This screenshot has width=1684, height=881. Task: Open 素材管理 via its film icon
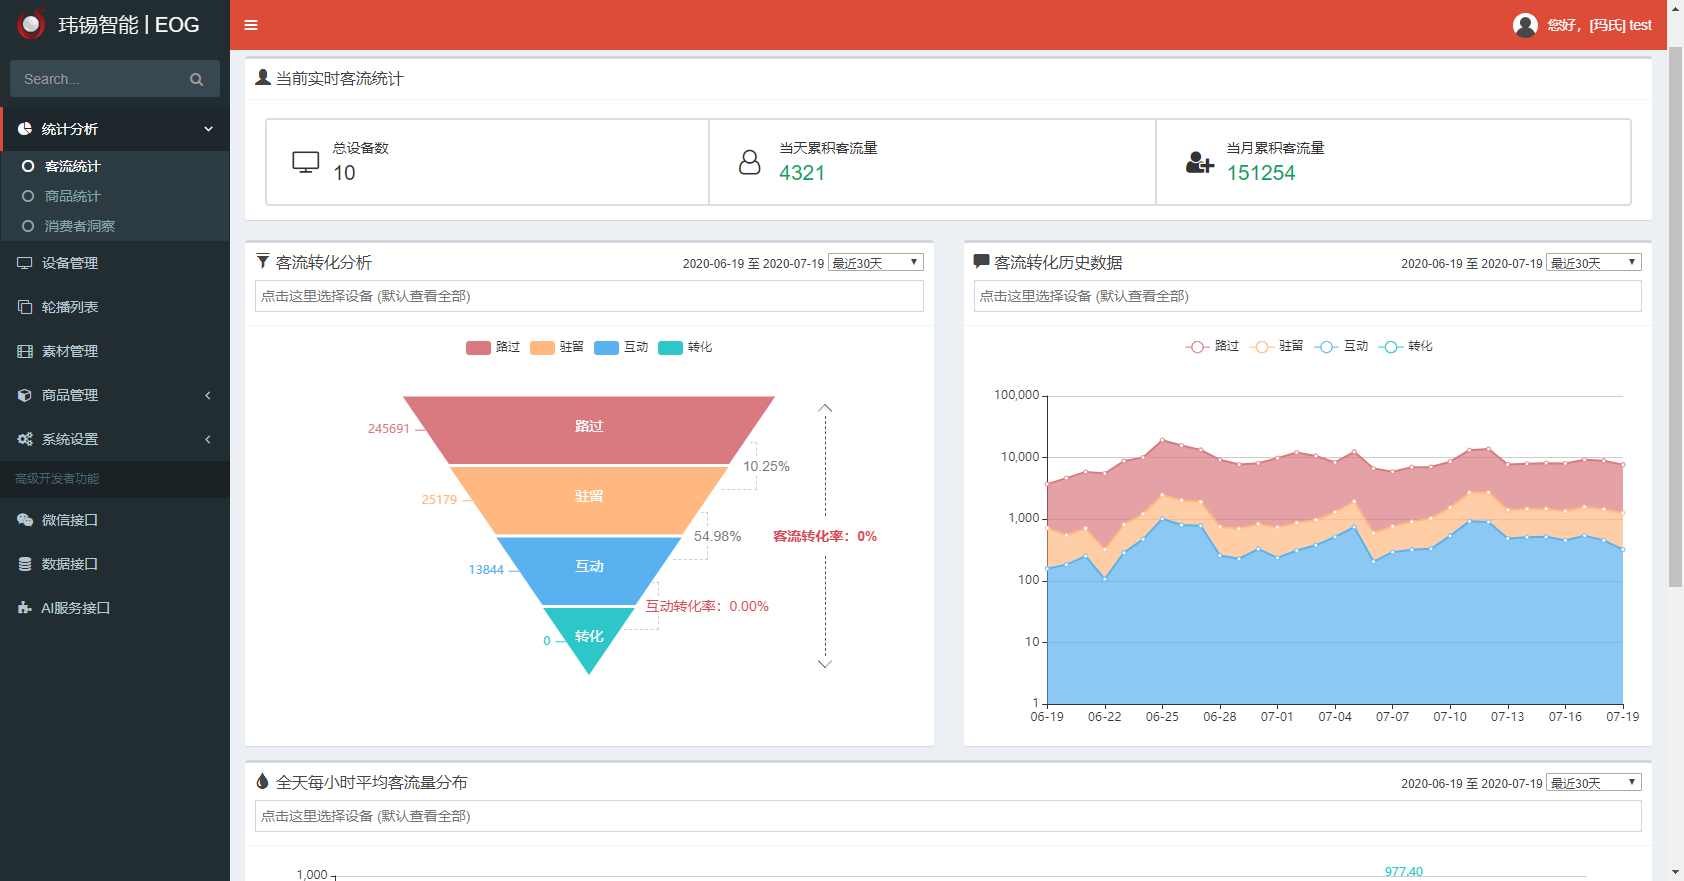click(25, 351)
